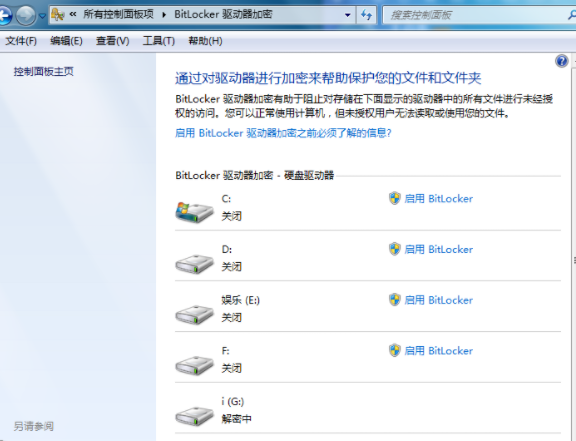Click the F: drive icon

[194, 365]
